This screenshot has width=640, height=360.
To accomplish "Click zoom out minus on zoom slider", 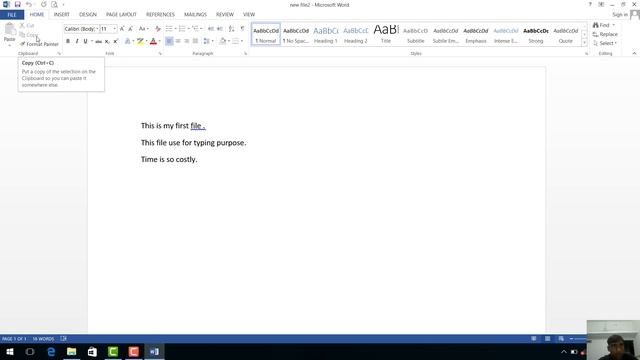I will pos(571,339).
